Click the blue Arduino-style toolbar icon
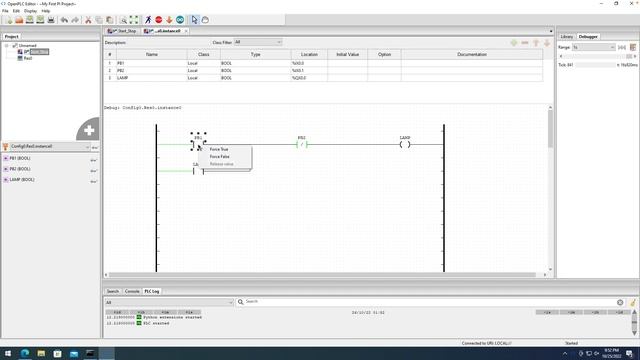 (180, 20)
